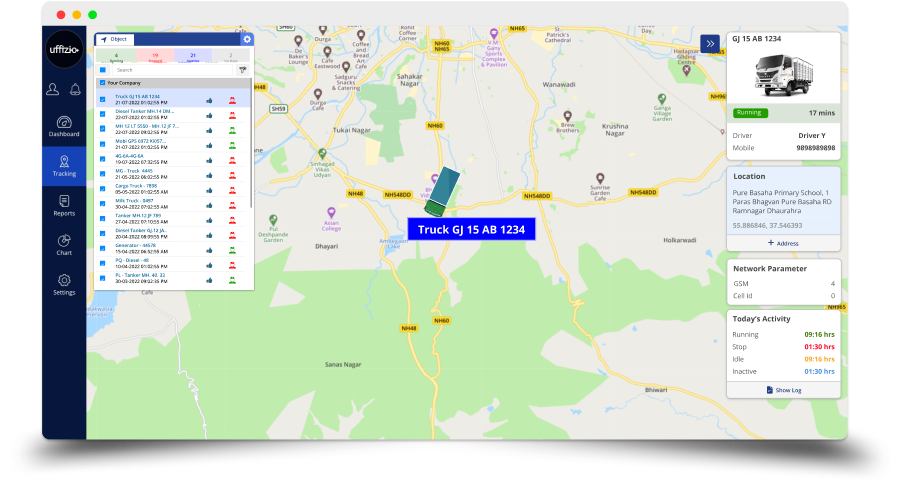Click thumbs-up icon for Mobi GPS 6072
This screenshot has width=902, height=484.
(209, 146)
